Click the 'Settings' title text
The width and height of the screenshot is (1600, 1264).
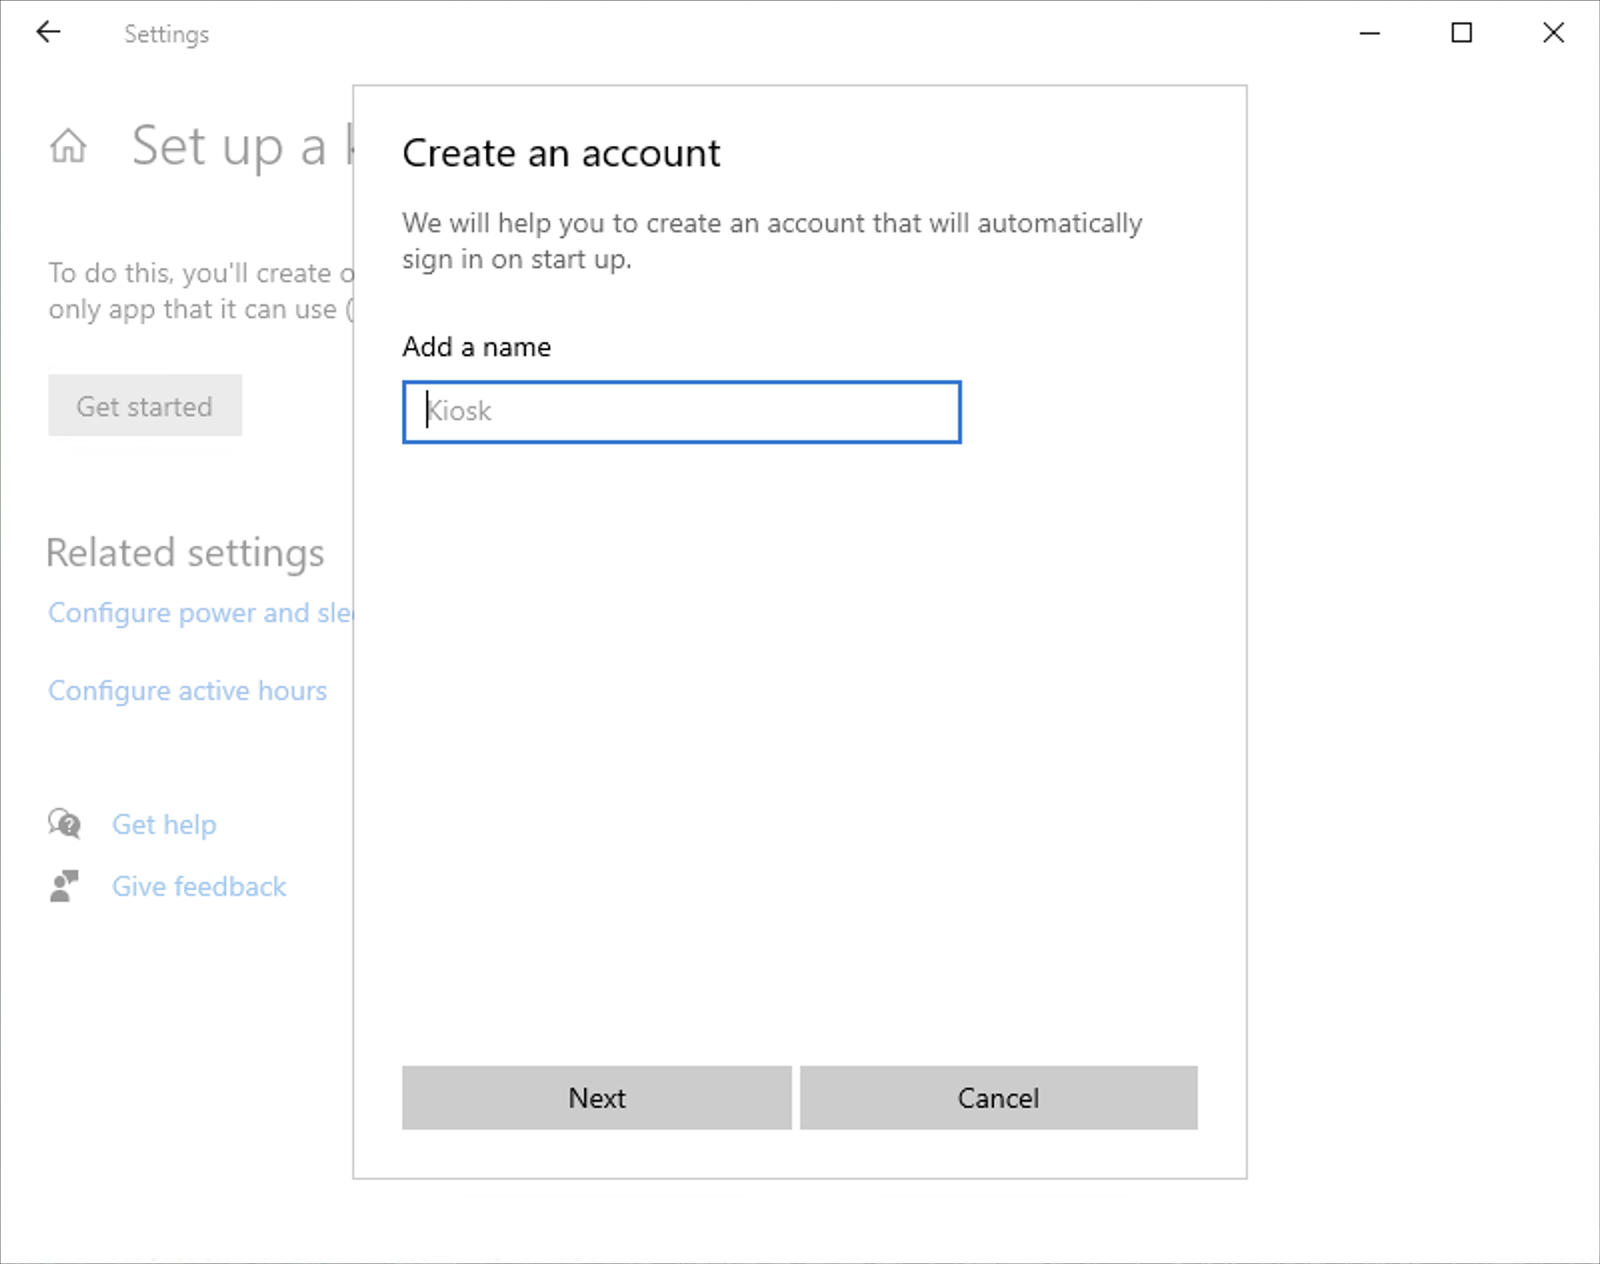coord(166,34)
